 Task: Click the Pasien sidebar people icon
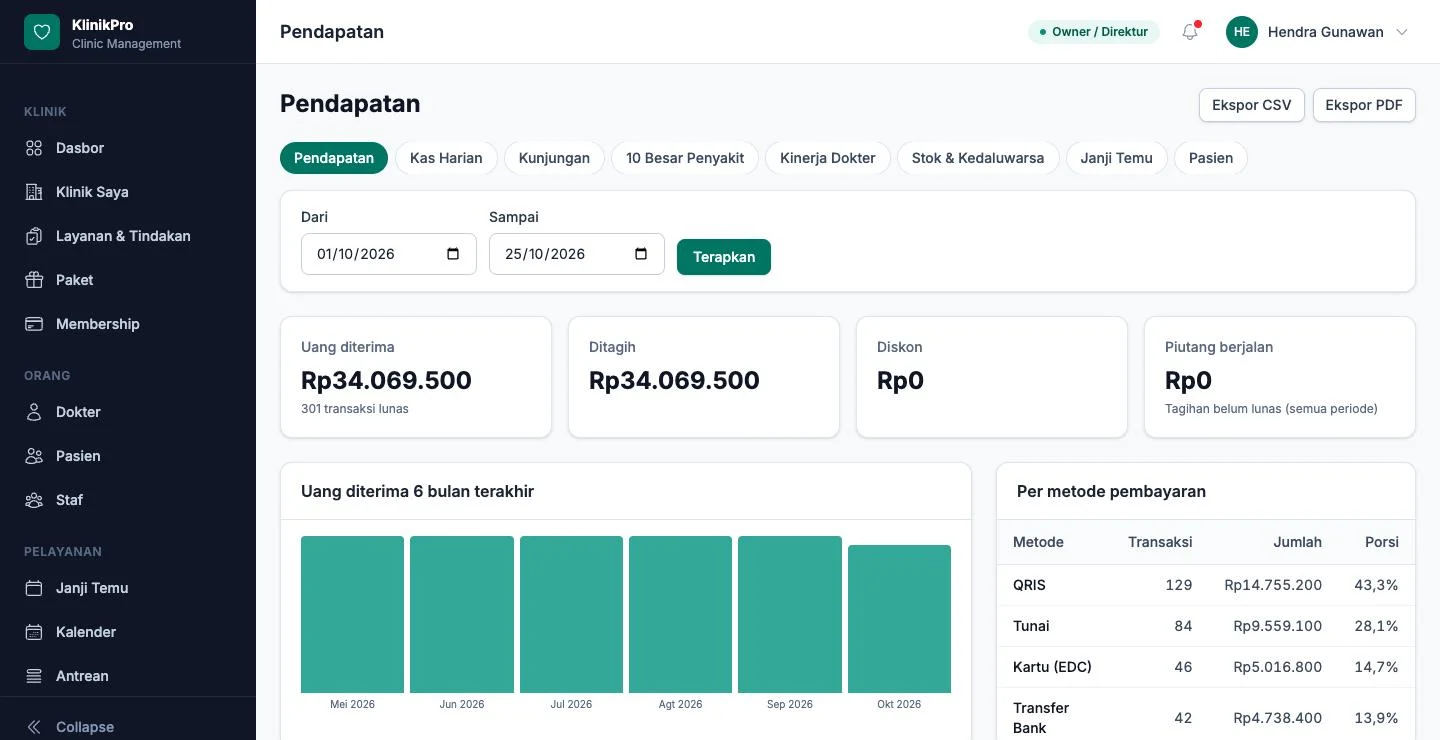[34, 456]
